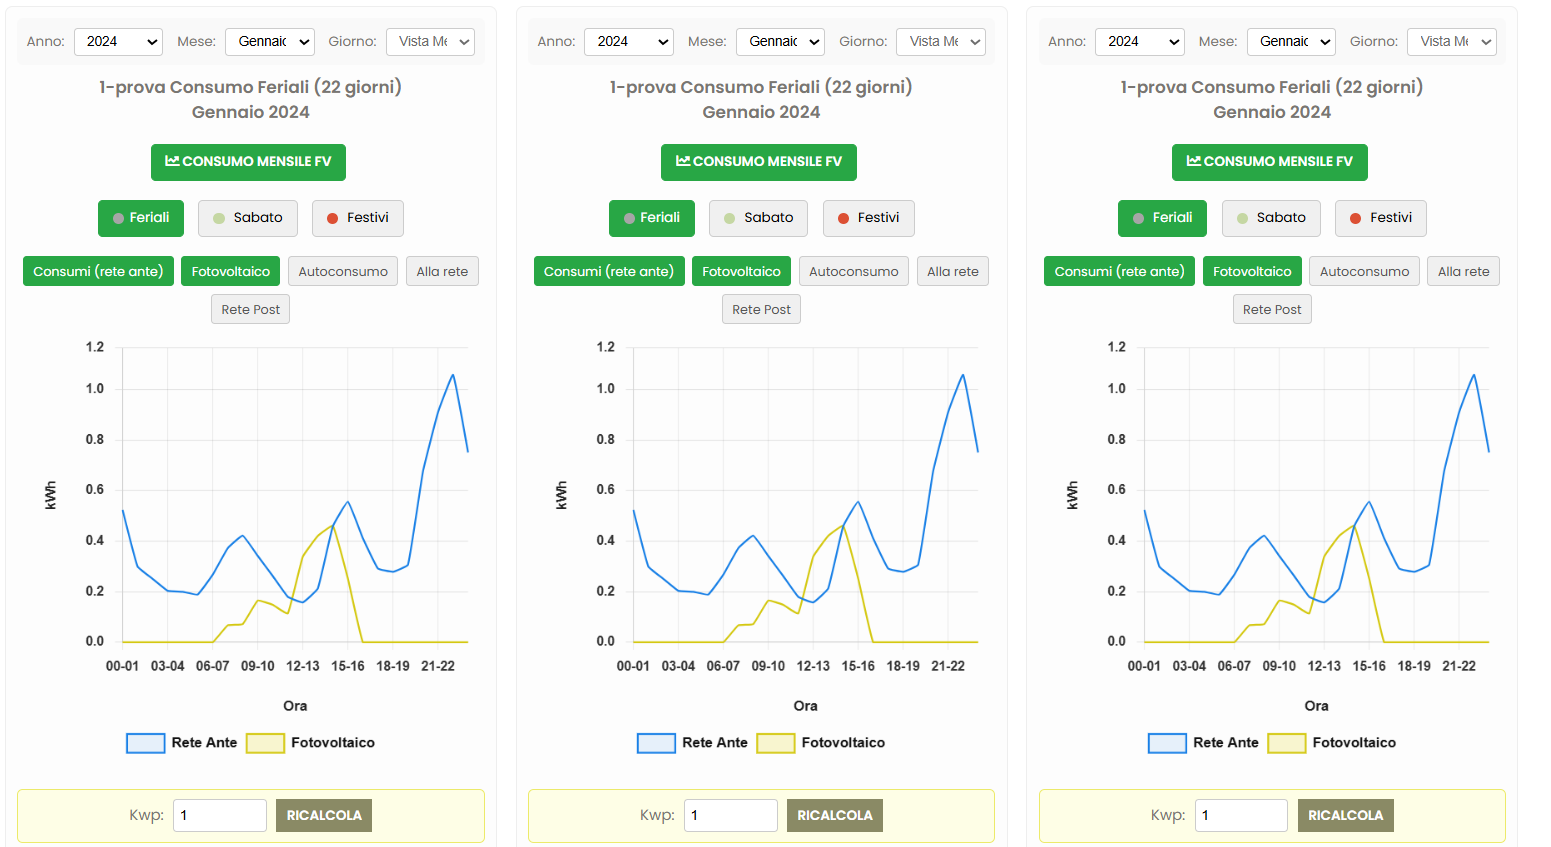The image size is (1551, 847).
Task: Expand the Giorno dropdown in right panel
Action: 1451,42
